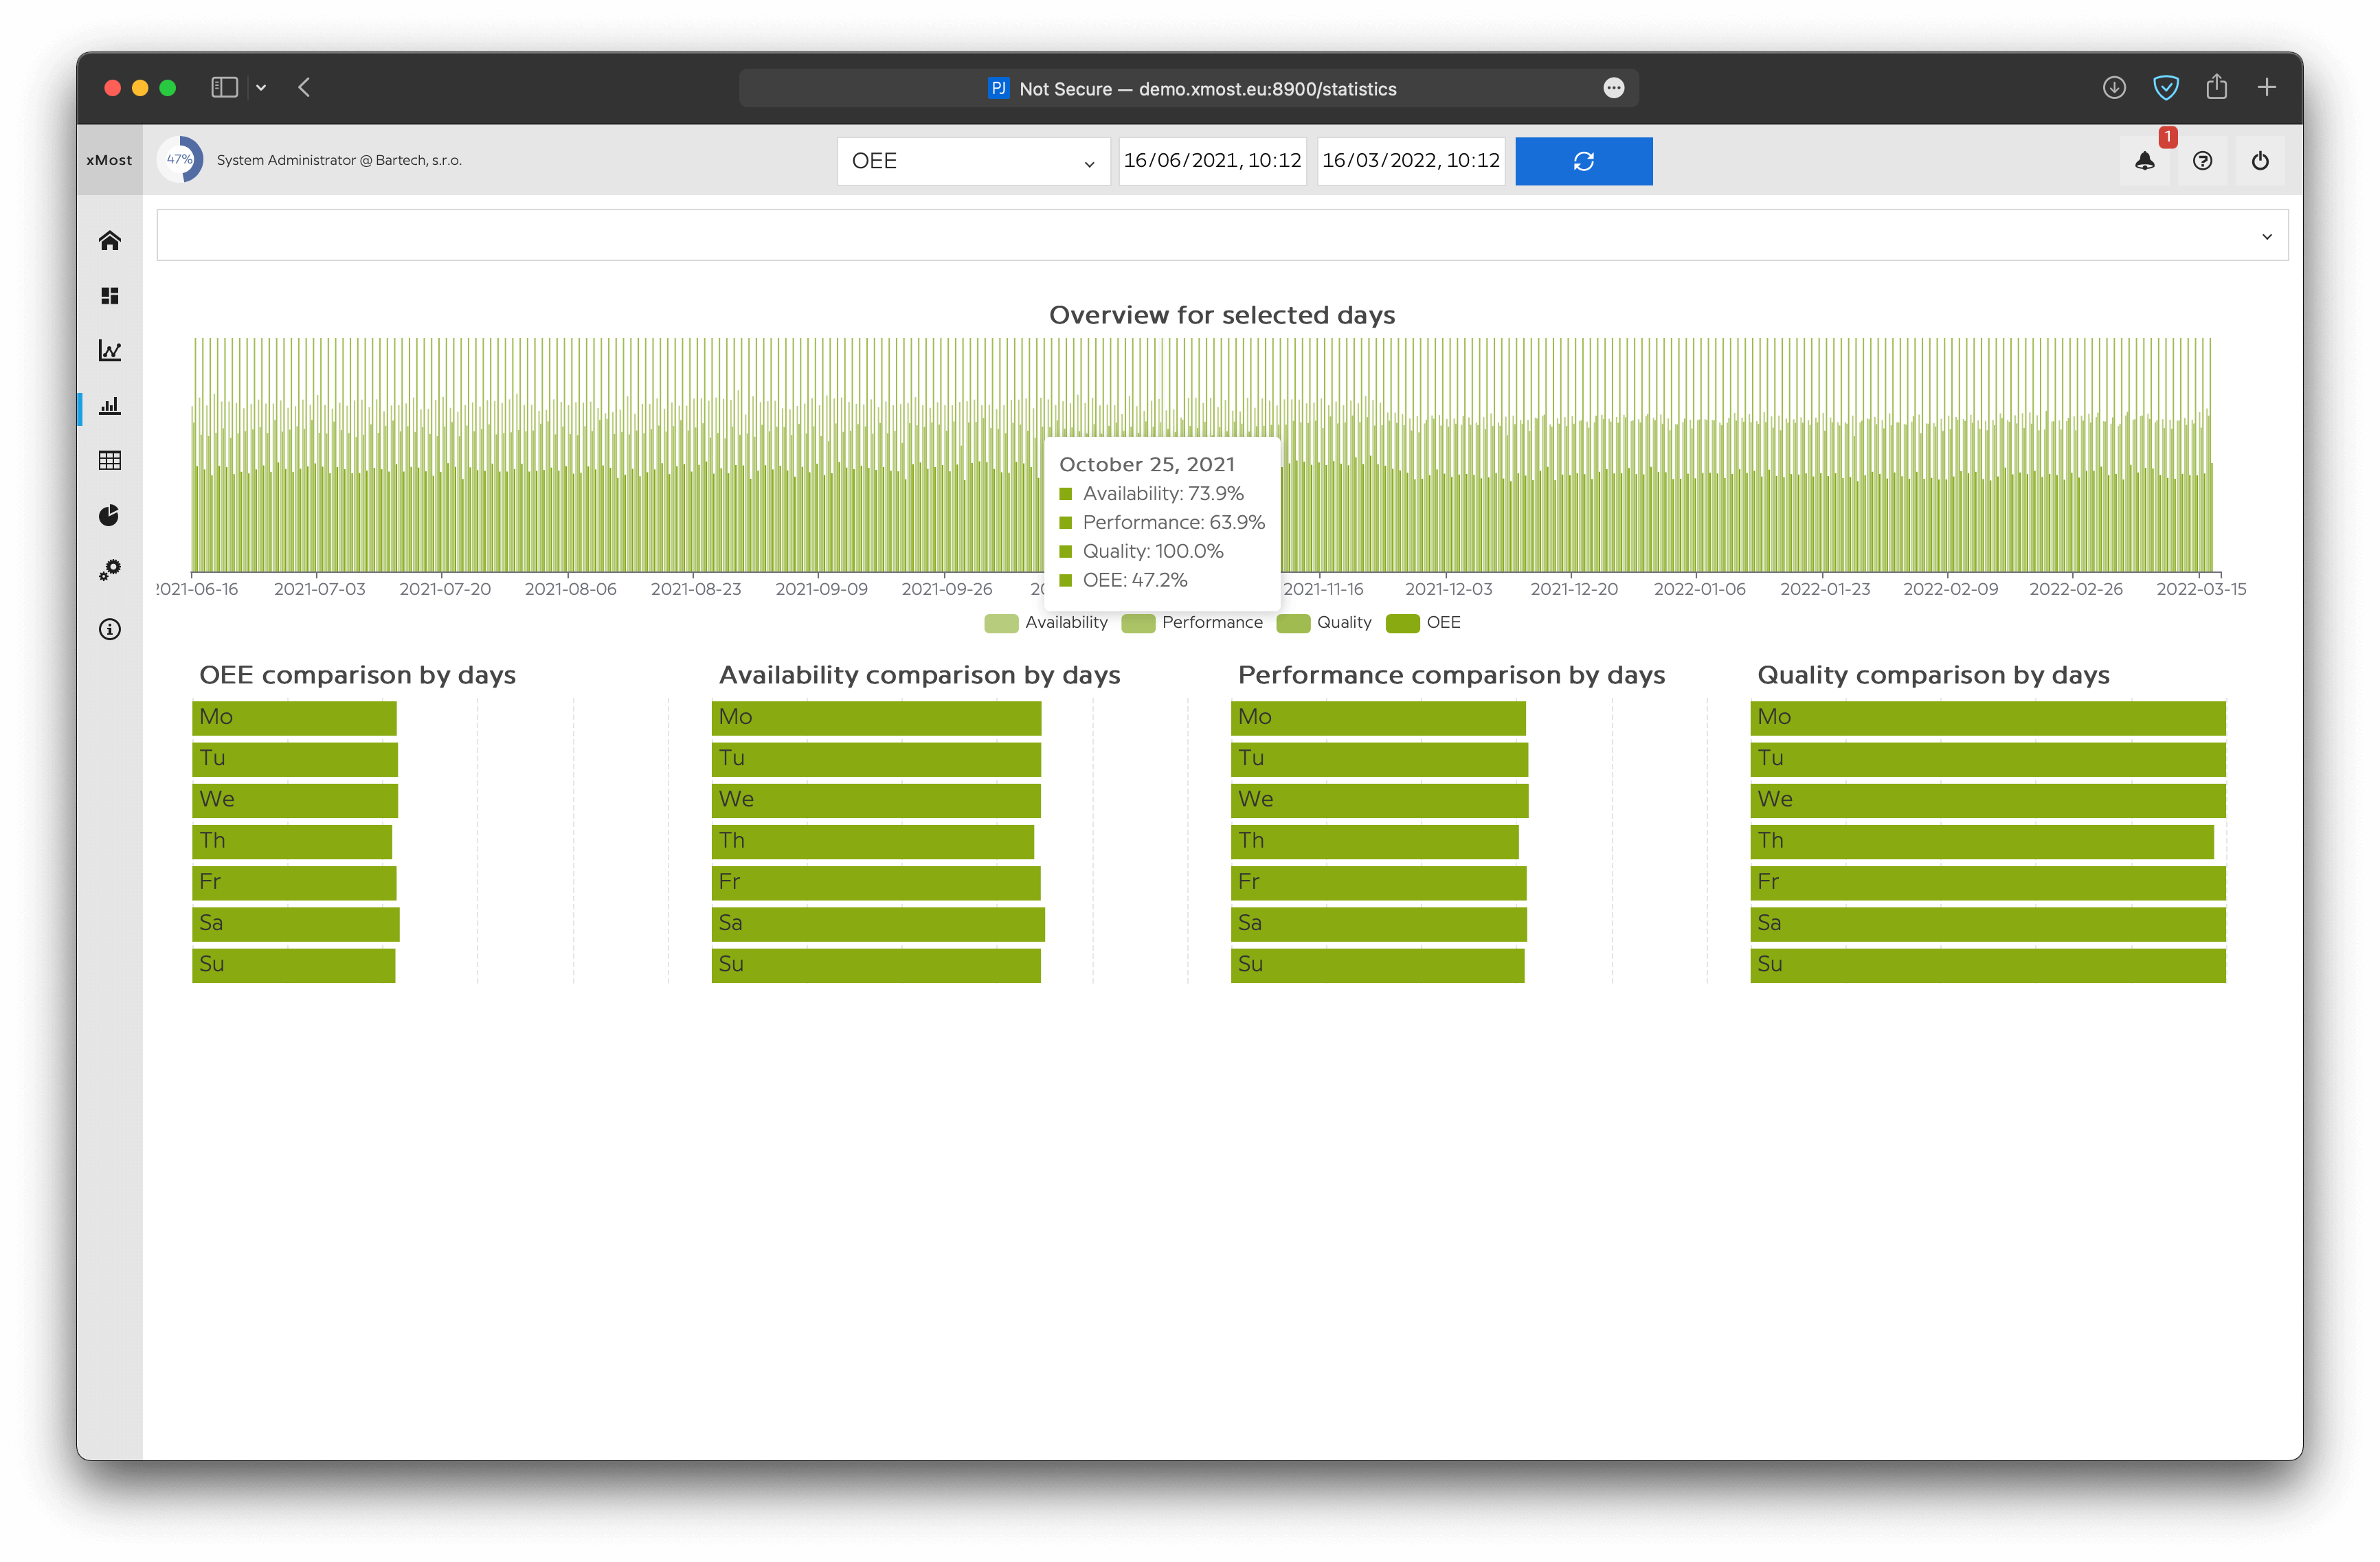Click the power logout icon
This screenshot has height=1562, width=2380.
coord(2260,161)
